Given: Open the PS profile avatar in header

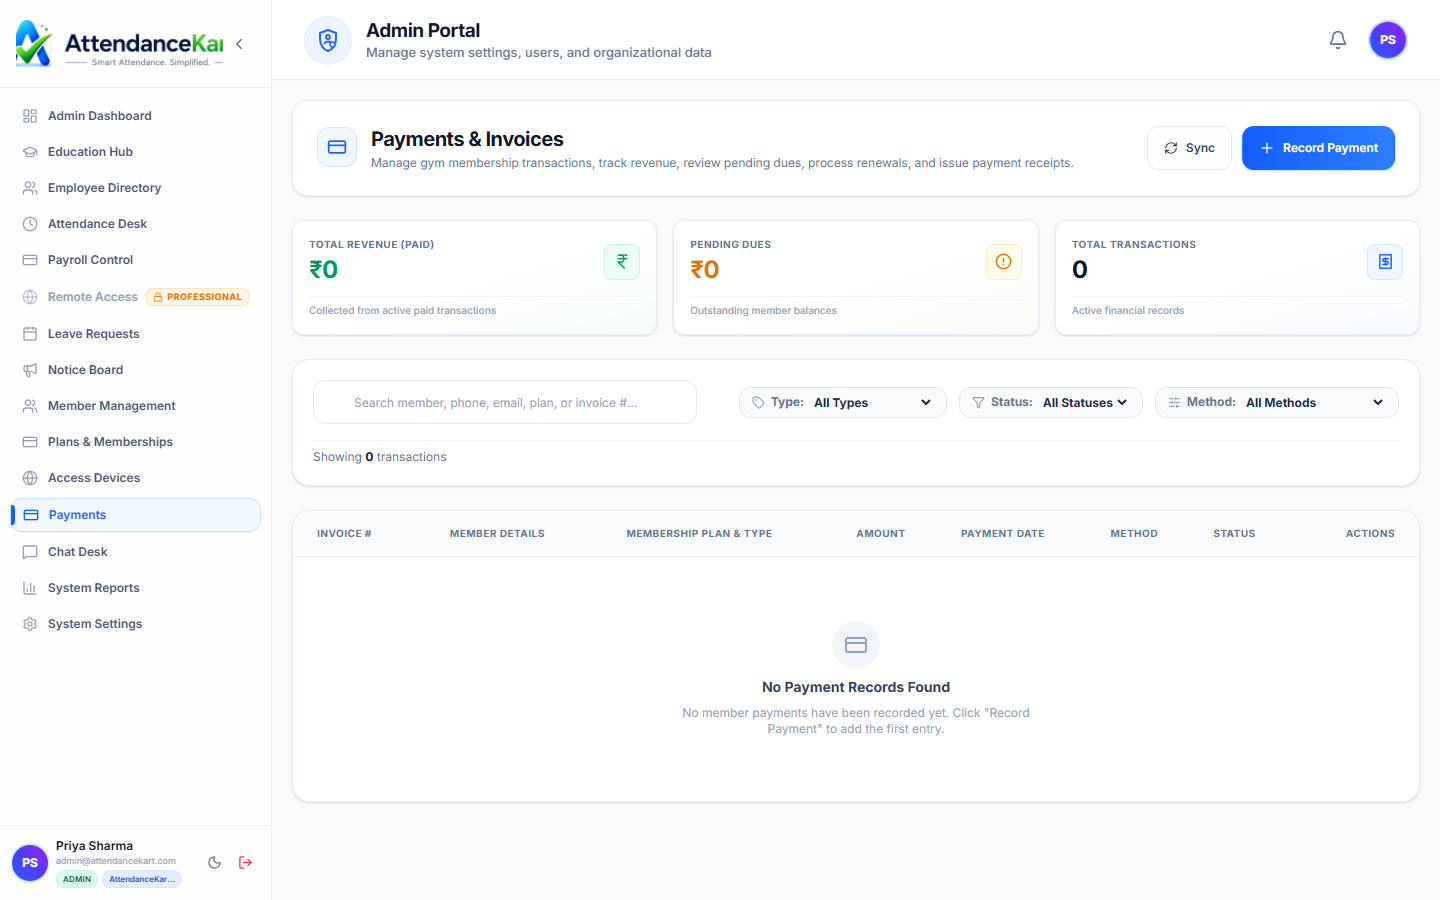Looking at the screenshot, I should pos(1388,40).
